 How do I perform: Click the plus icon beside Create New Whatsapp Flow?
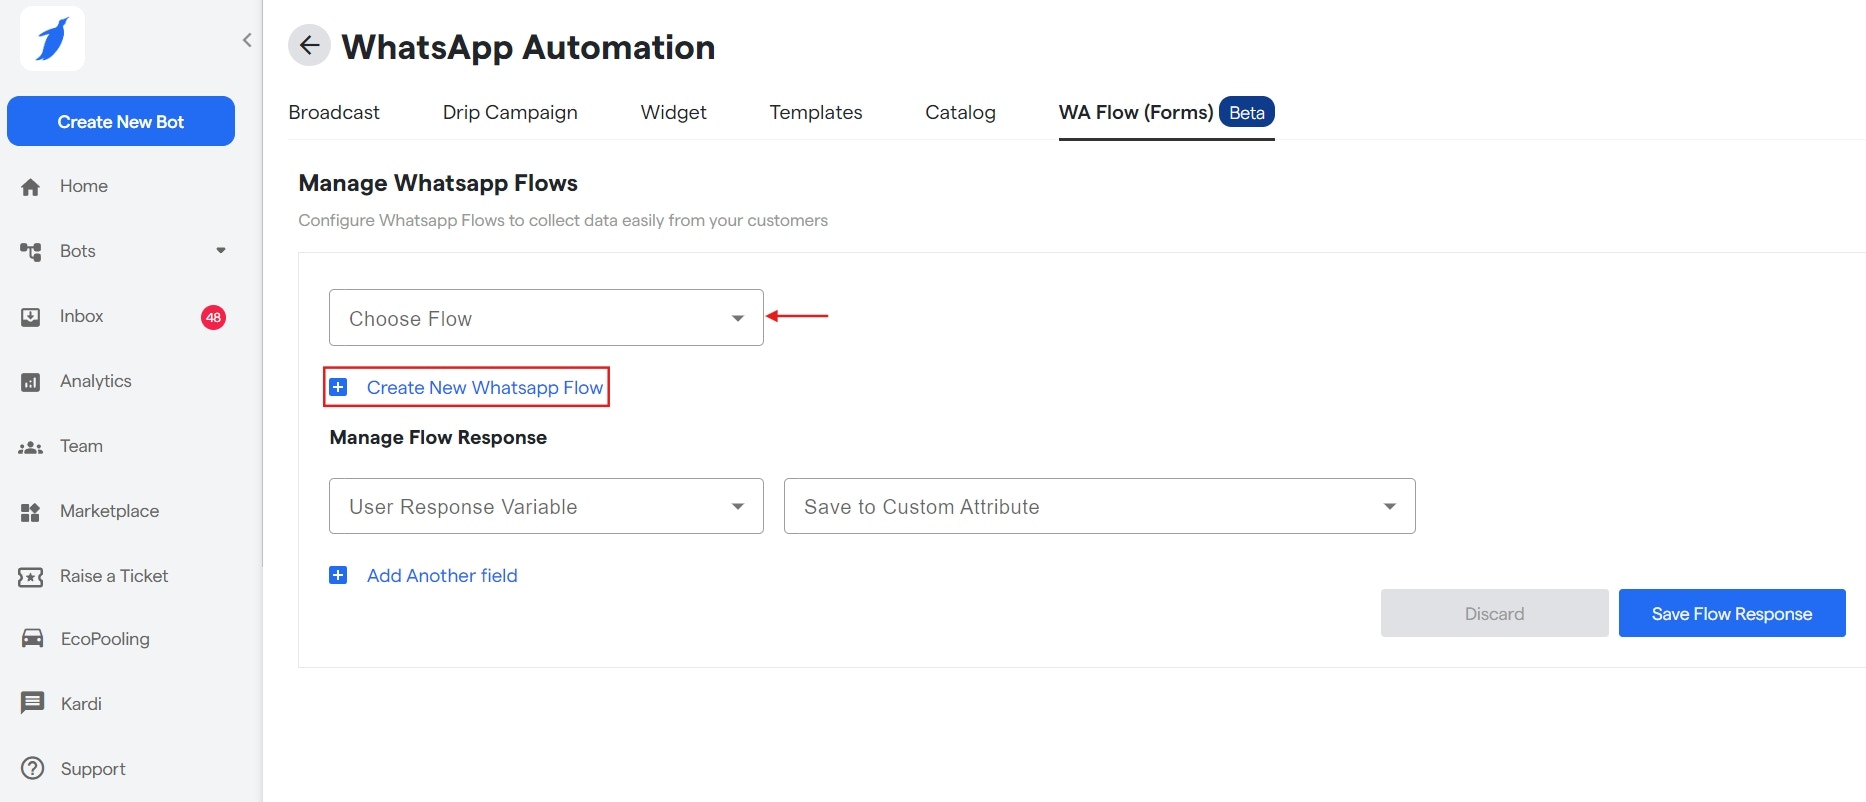[x=338, y=387]
